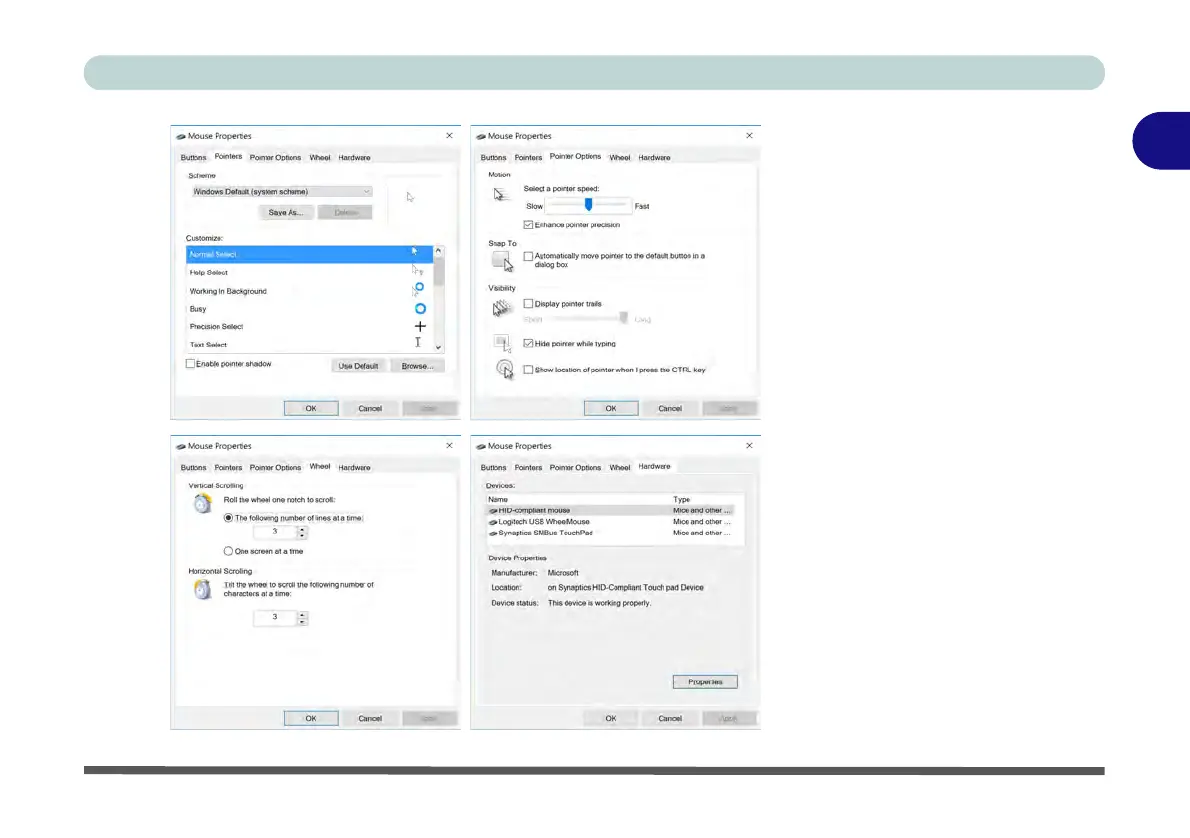The width and height of the screenshot is (1190, 838).
Task: Click horizontal scroll characters number field
Action: [x=275, y=617]
